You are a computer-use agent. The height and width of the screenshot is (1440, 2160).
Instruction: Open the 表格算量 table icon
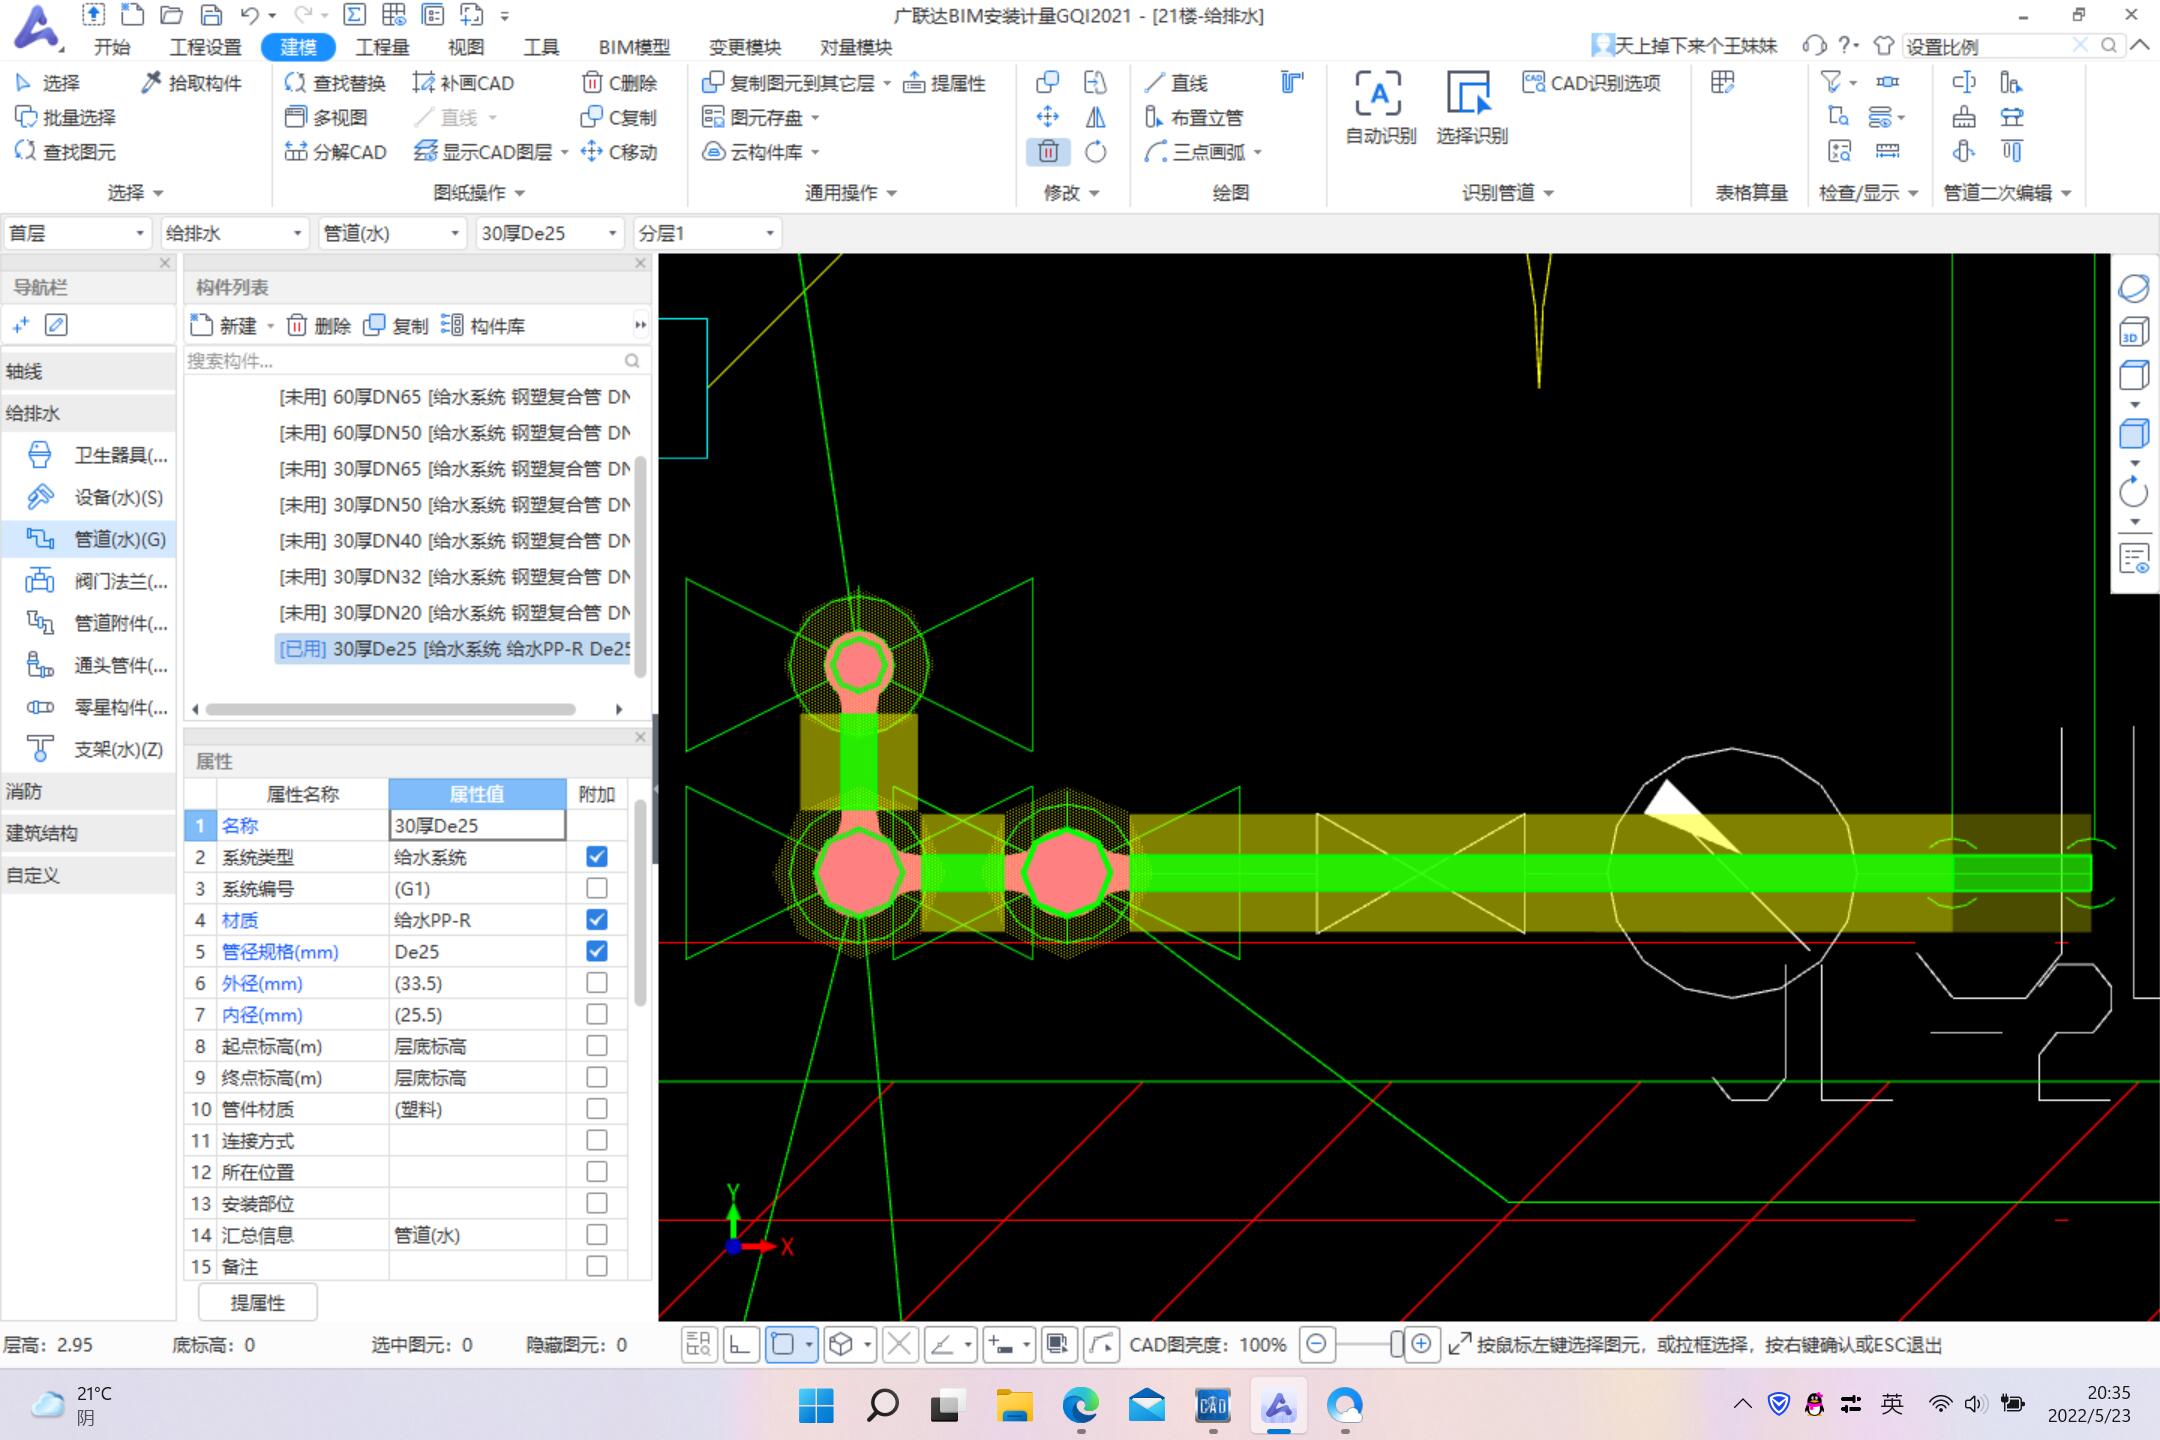pyautogui.click(x=1722, y=83)
